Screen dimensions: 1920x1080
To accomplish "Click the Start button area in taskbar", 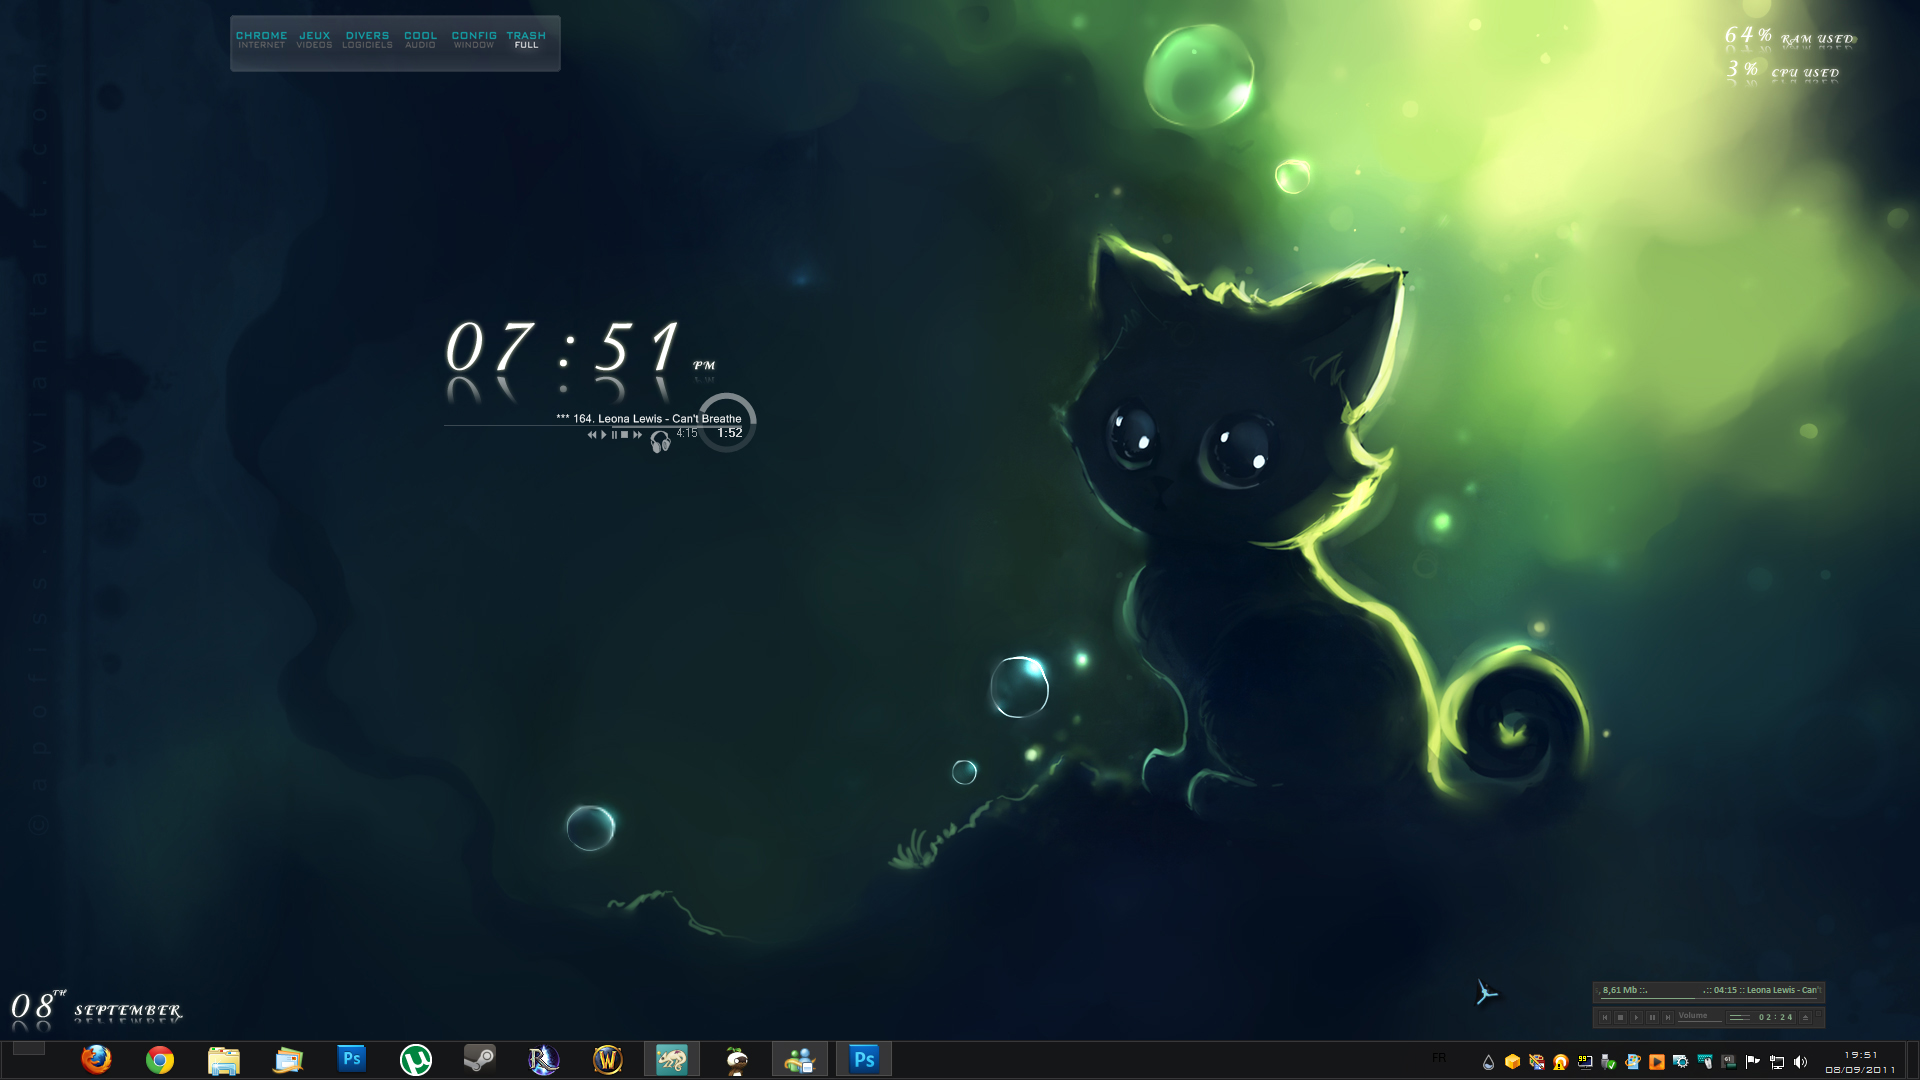I will point(28,1048).
